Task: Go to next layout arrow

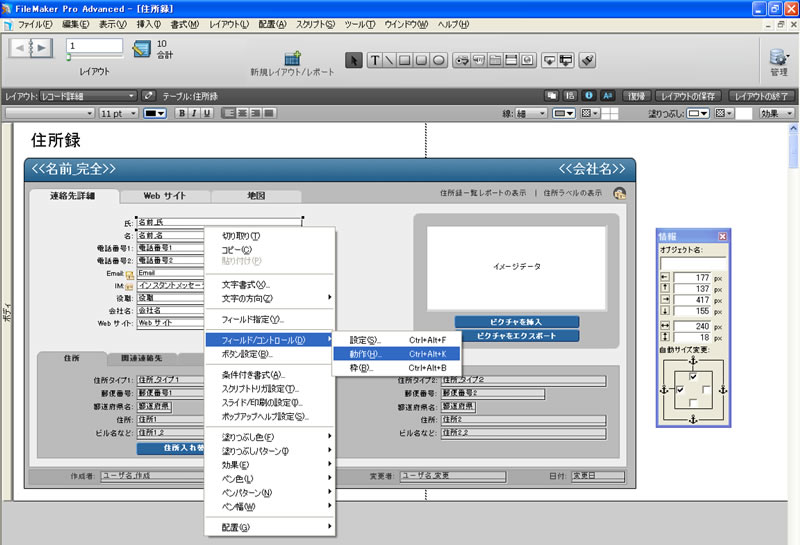Action: 42,48
